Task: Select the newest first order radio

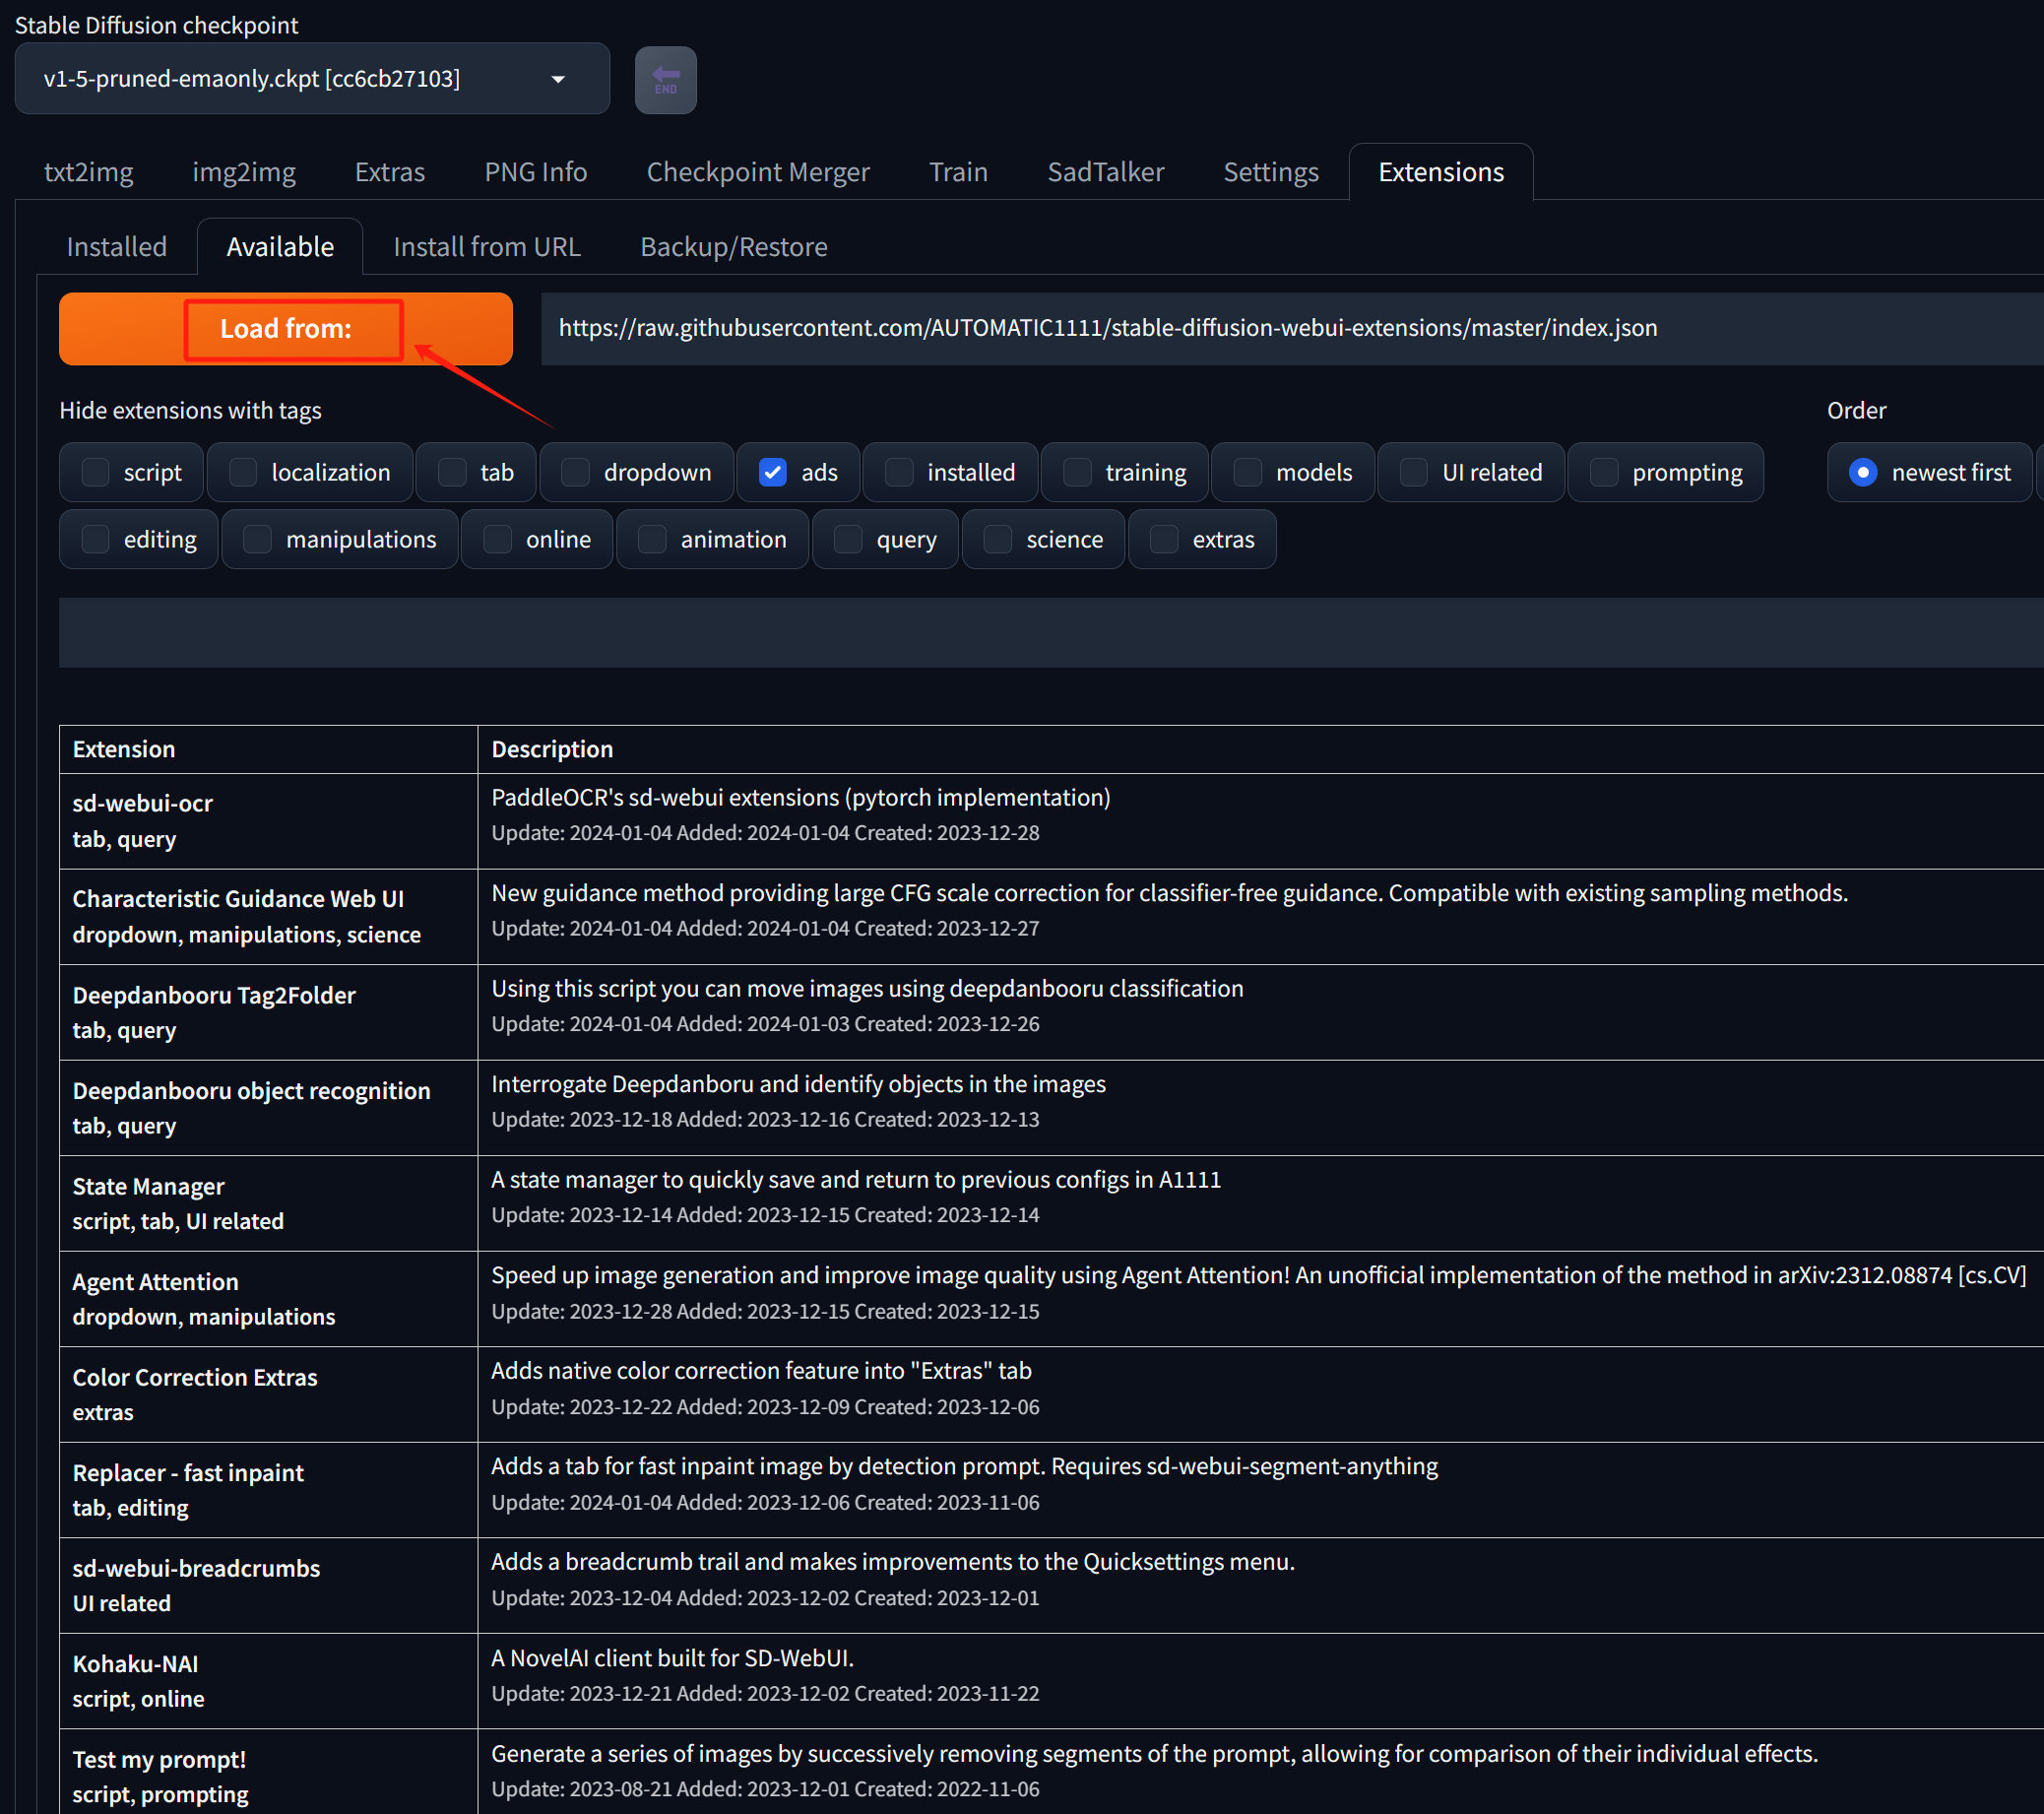Action: (1862, 472)
